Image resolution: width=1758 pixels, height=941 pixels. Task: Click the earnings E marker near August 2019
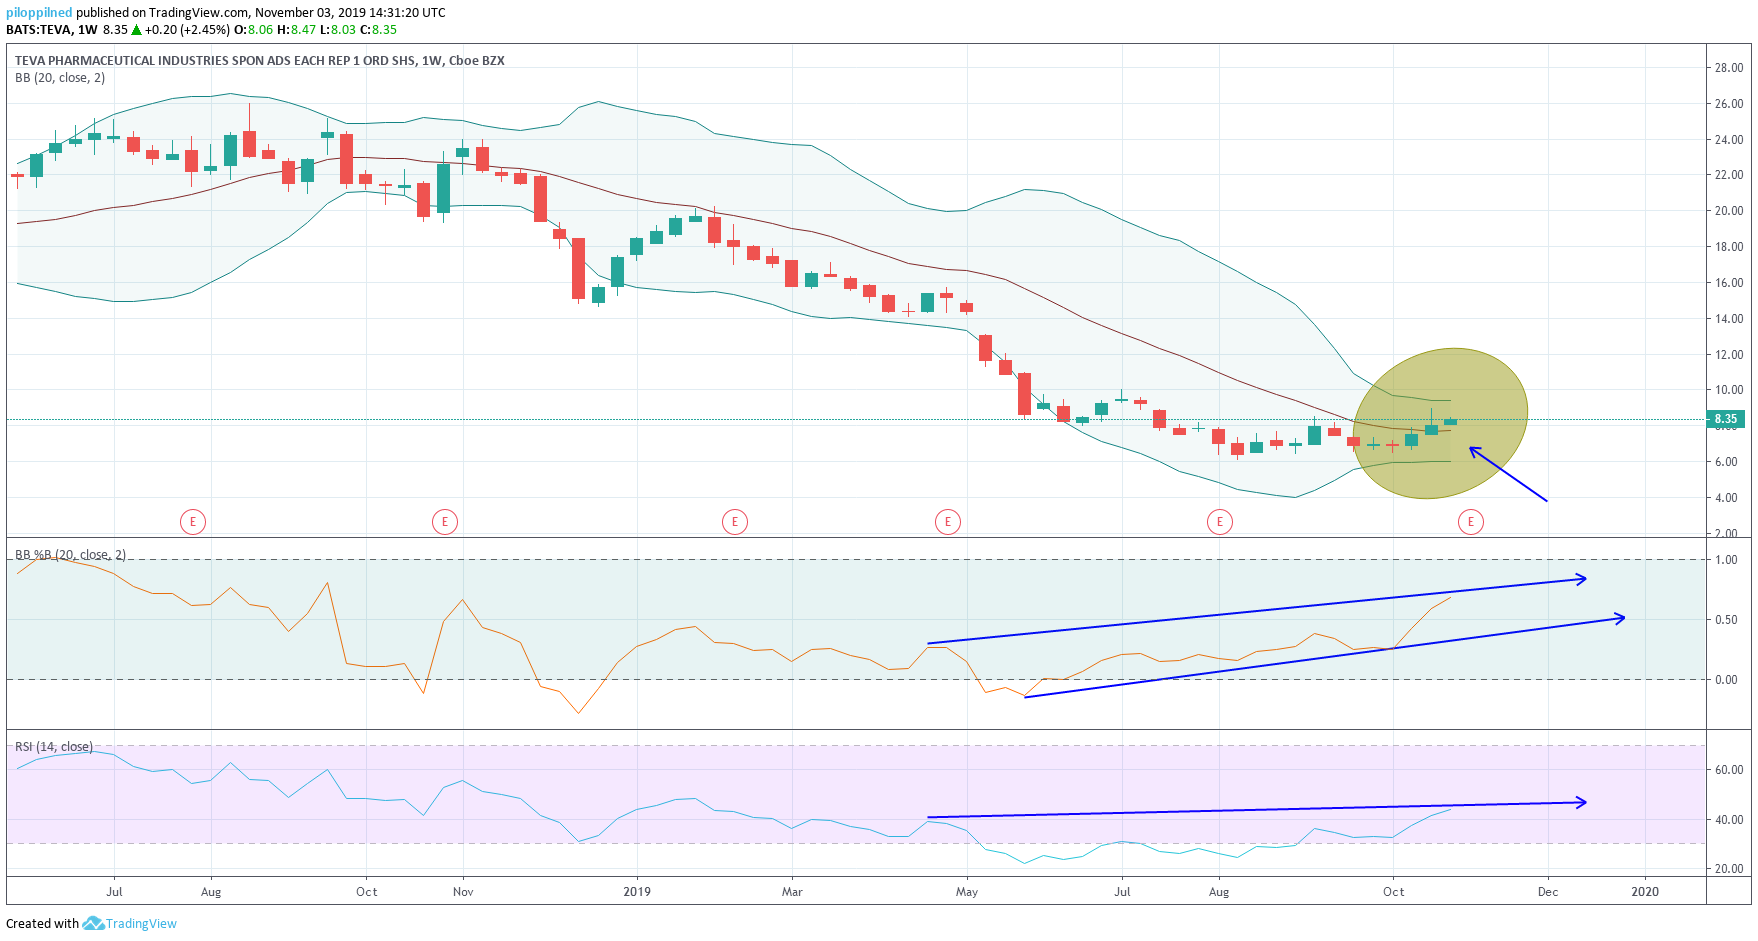click(1219, 521)
